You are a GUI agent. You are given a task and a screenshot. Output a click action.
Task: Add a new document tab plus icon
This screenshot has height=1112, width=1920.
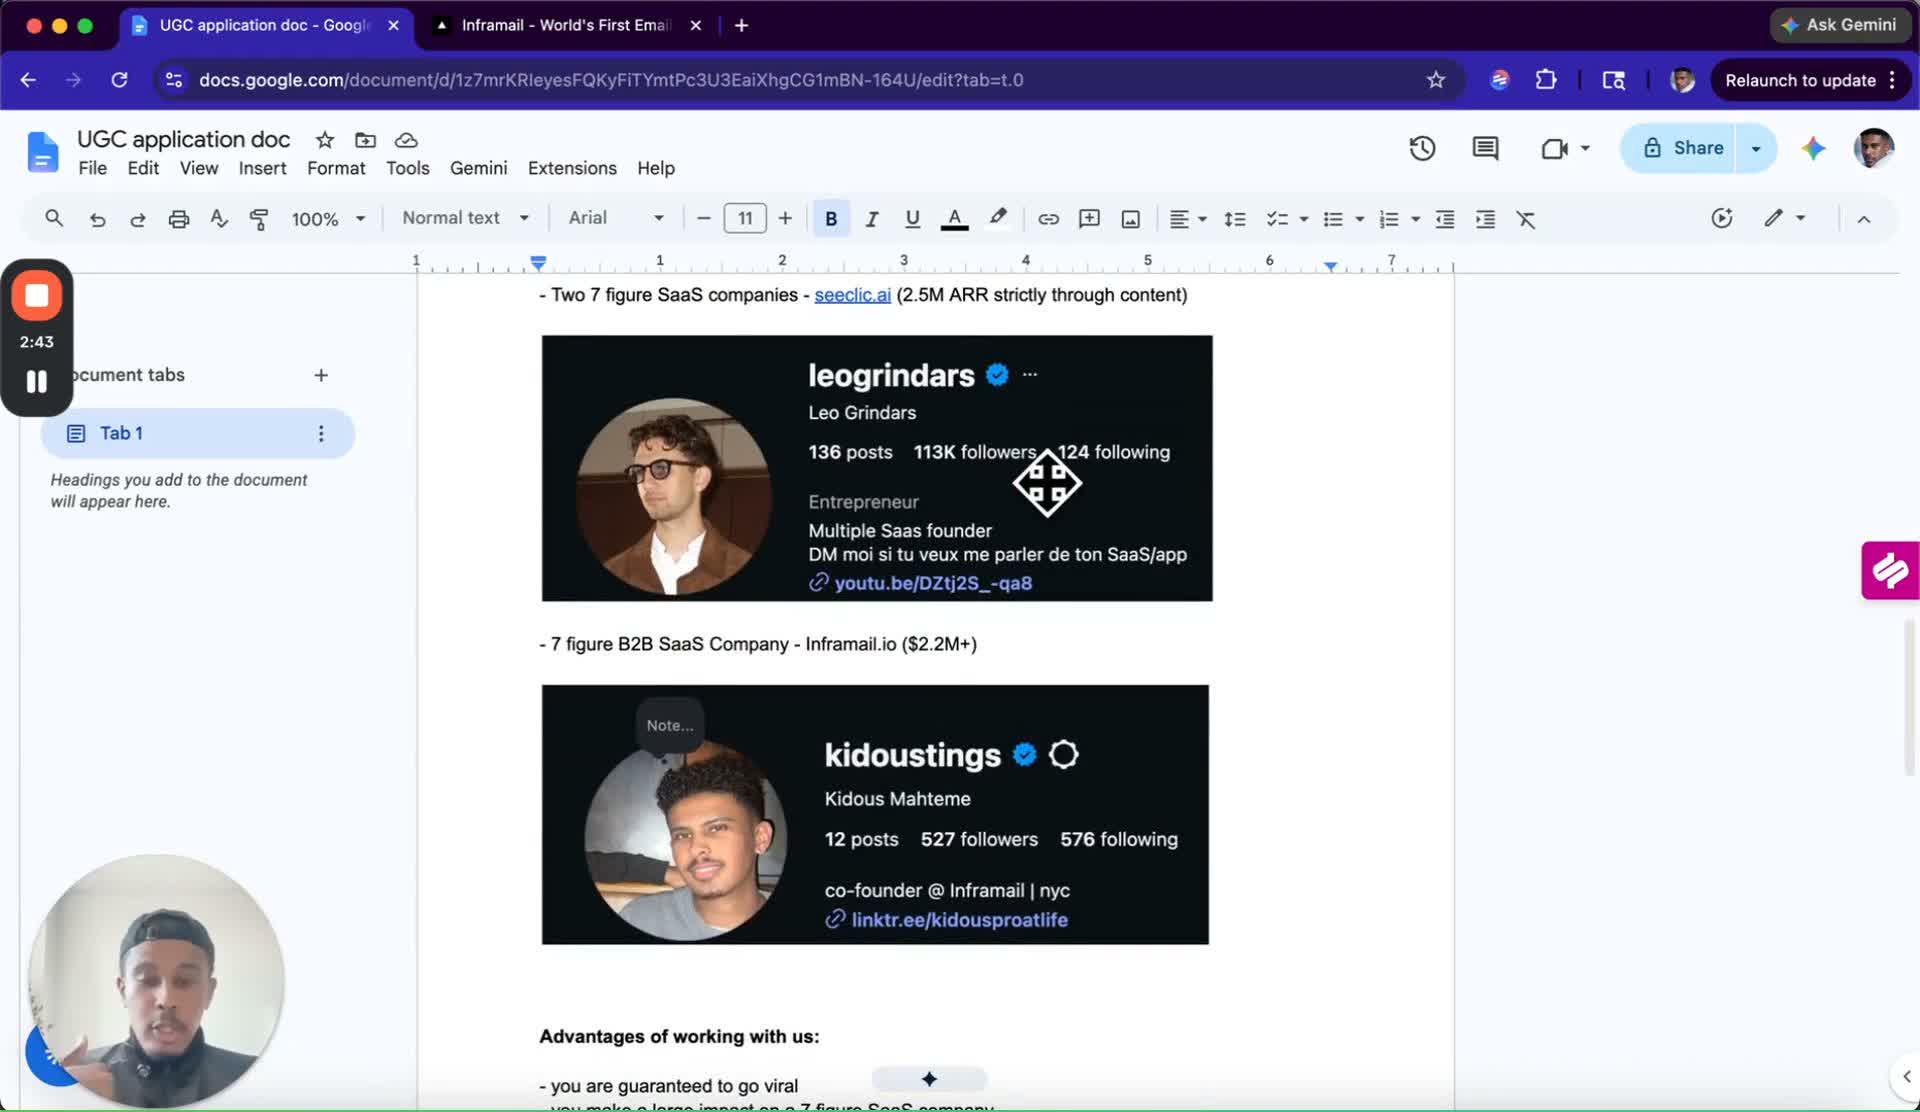point(321,375)
